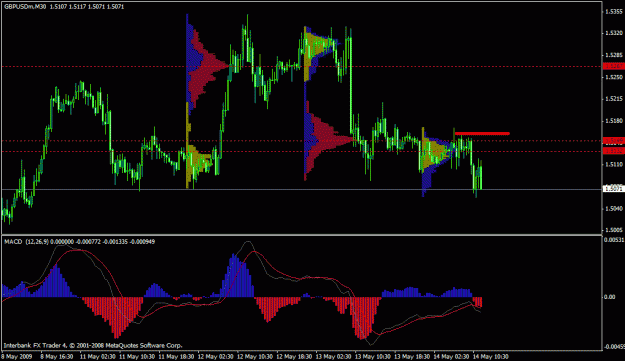This screenshot has height=361, width=625.
Task: Click the 11 May 02:30 time label
Action: tap(98, 356)
